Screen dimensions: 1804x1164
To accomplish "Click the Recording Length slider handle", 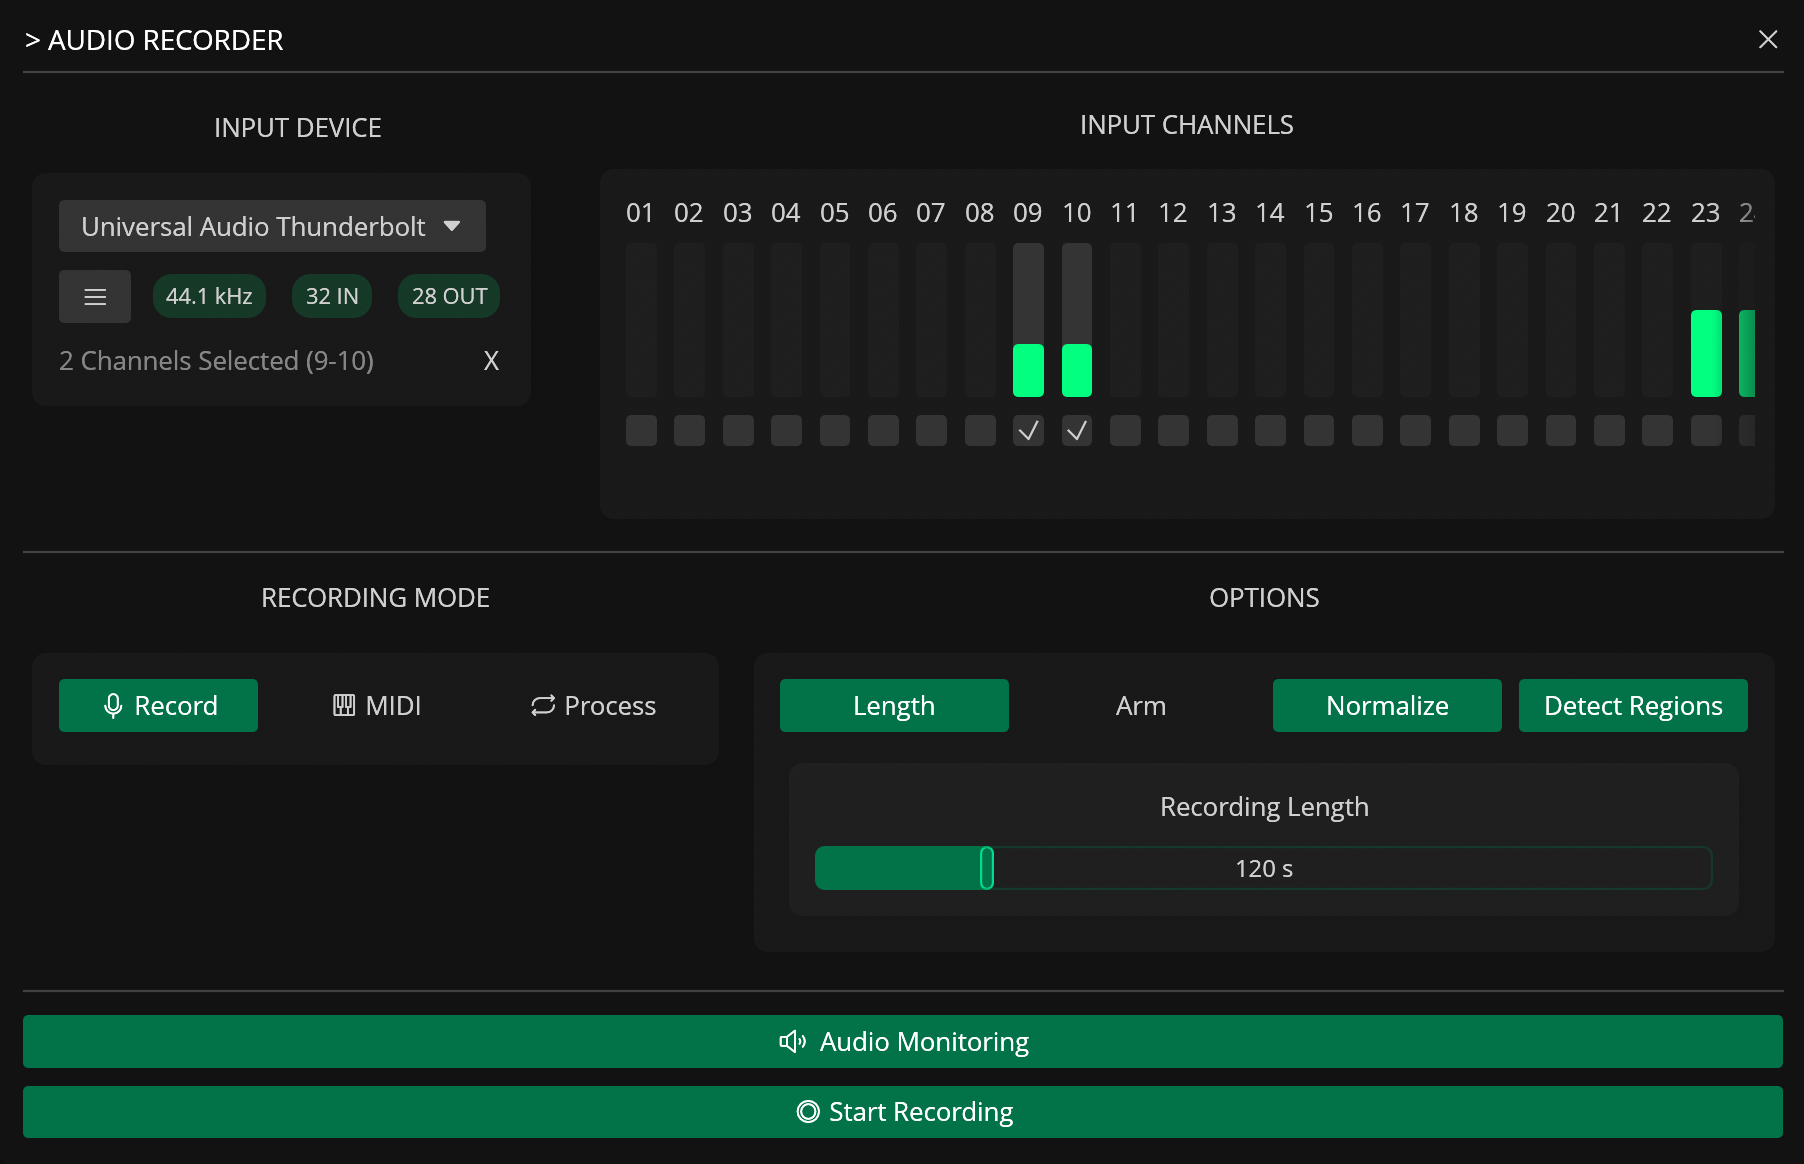I will coord(987,868).
